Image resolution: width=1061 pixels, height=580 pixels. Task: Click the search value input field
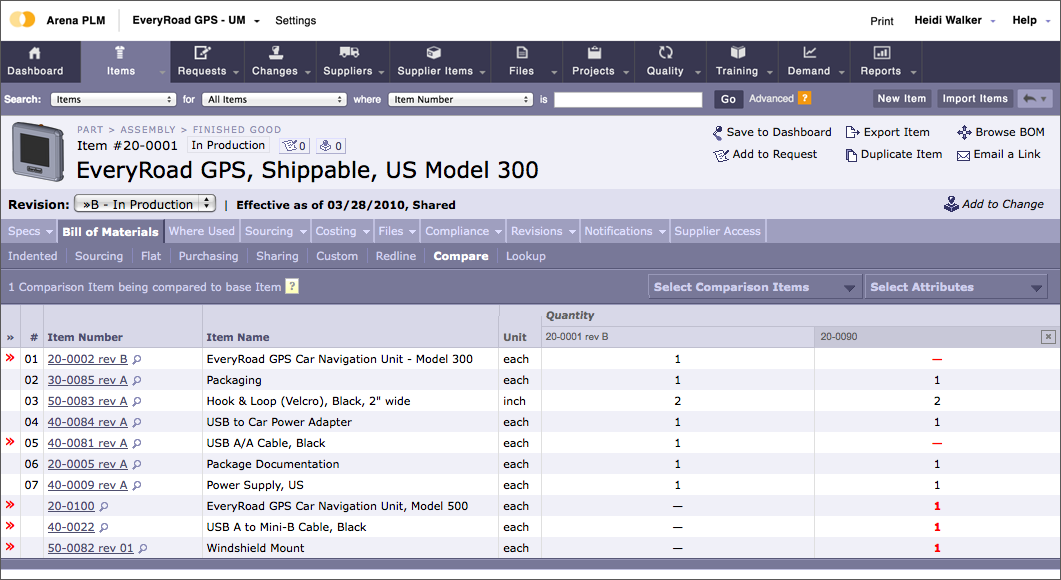(628, 99)
